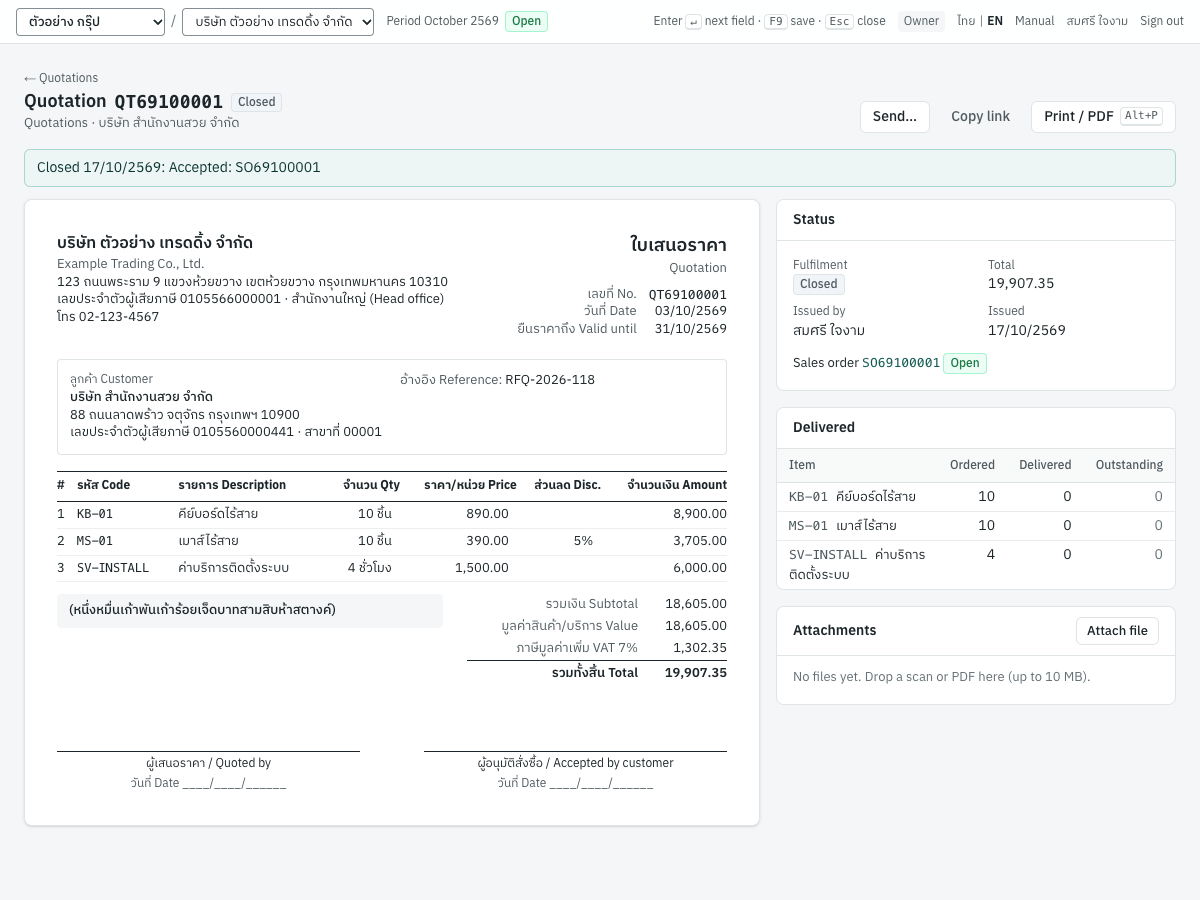Click the Issued date 17/10/2569

coord(1027,330)
